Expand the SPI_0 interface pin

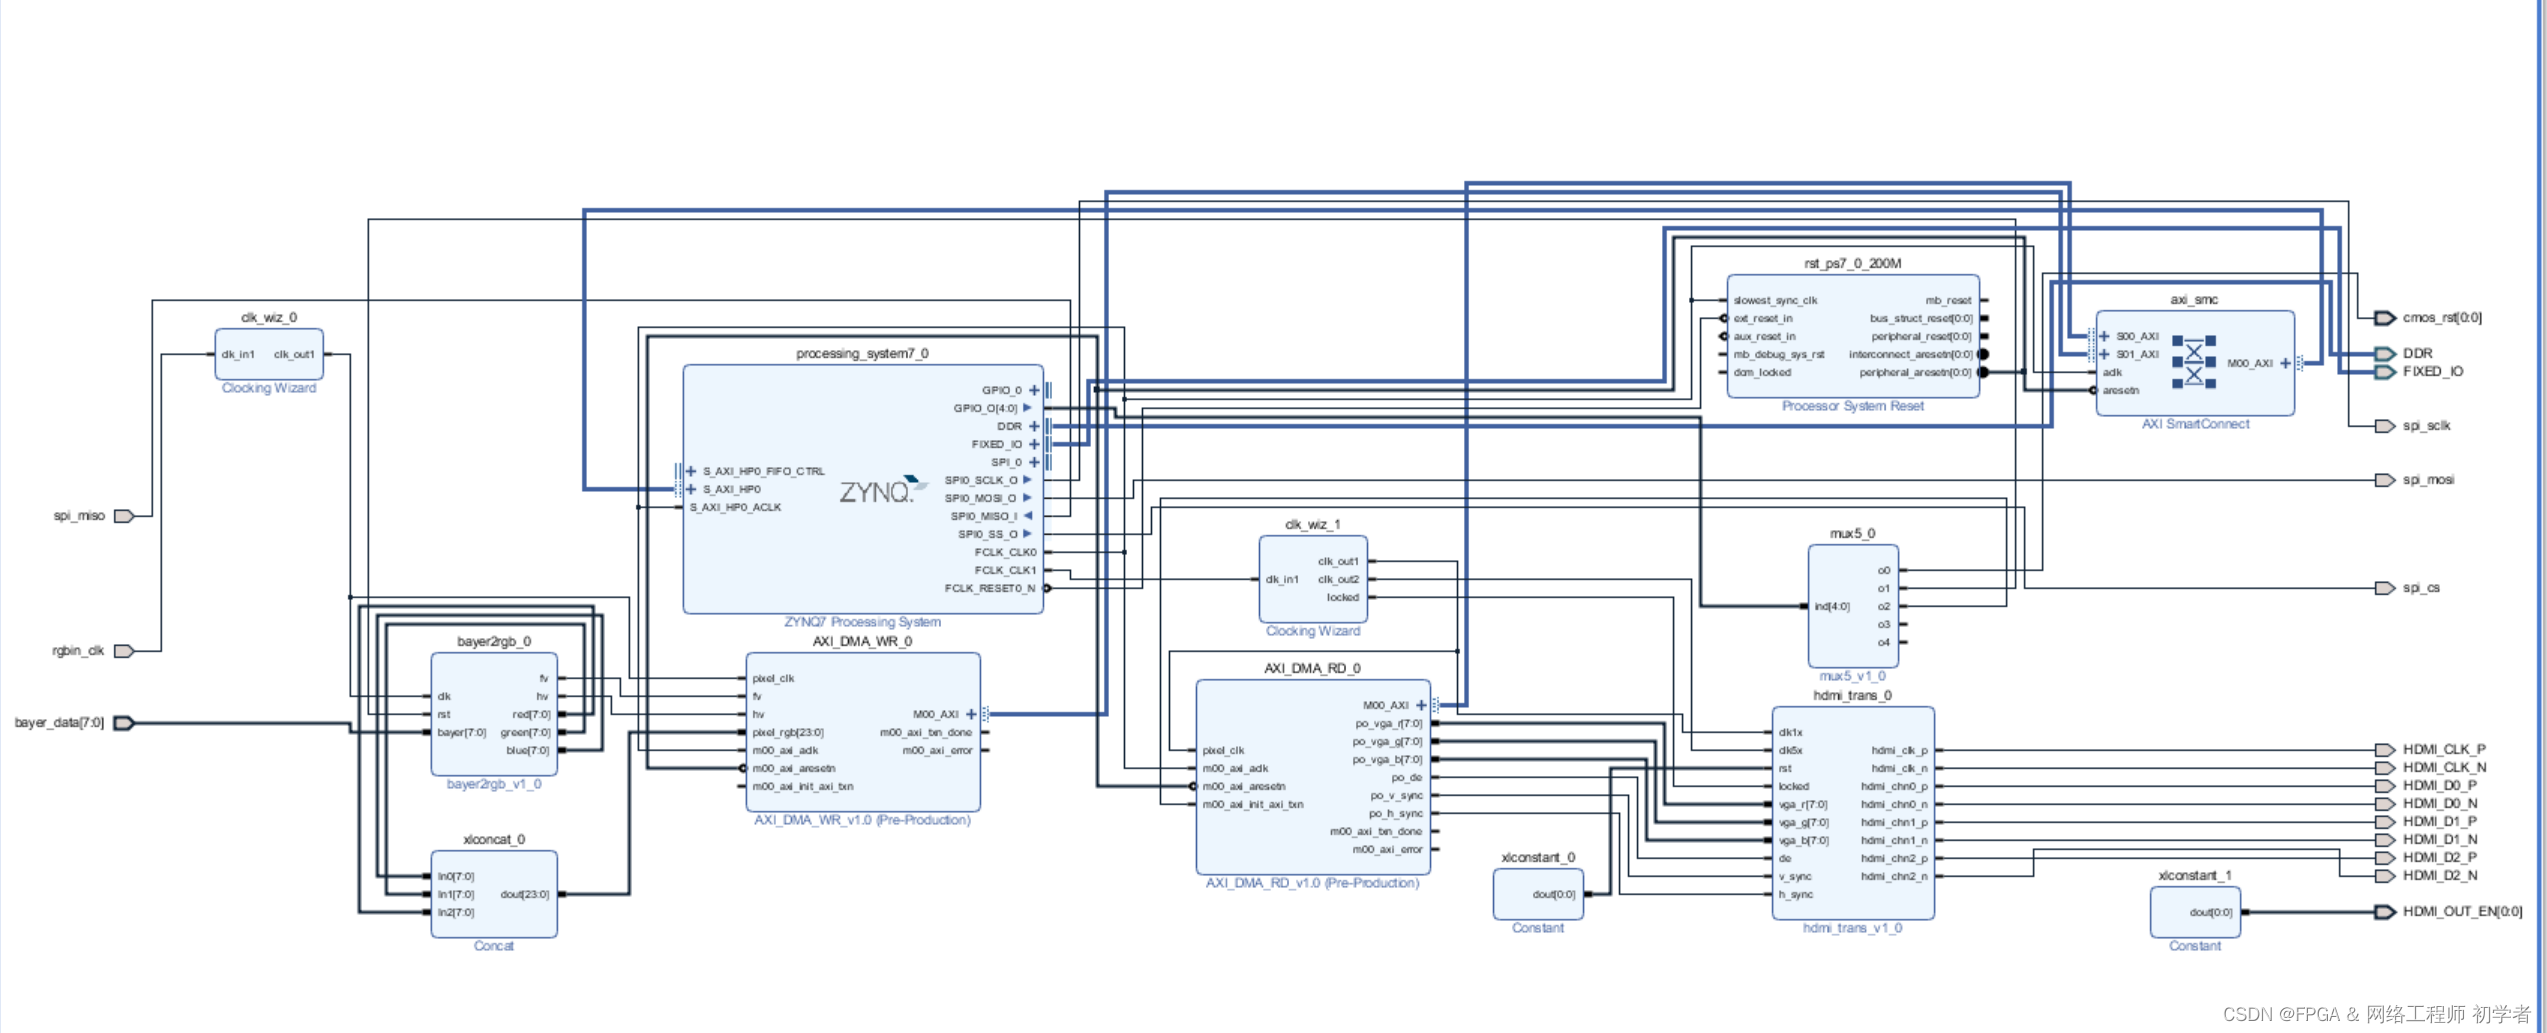(1034, 462)
